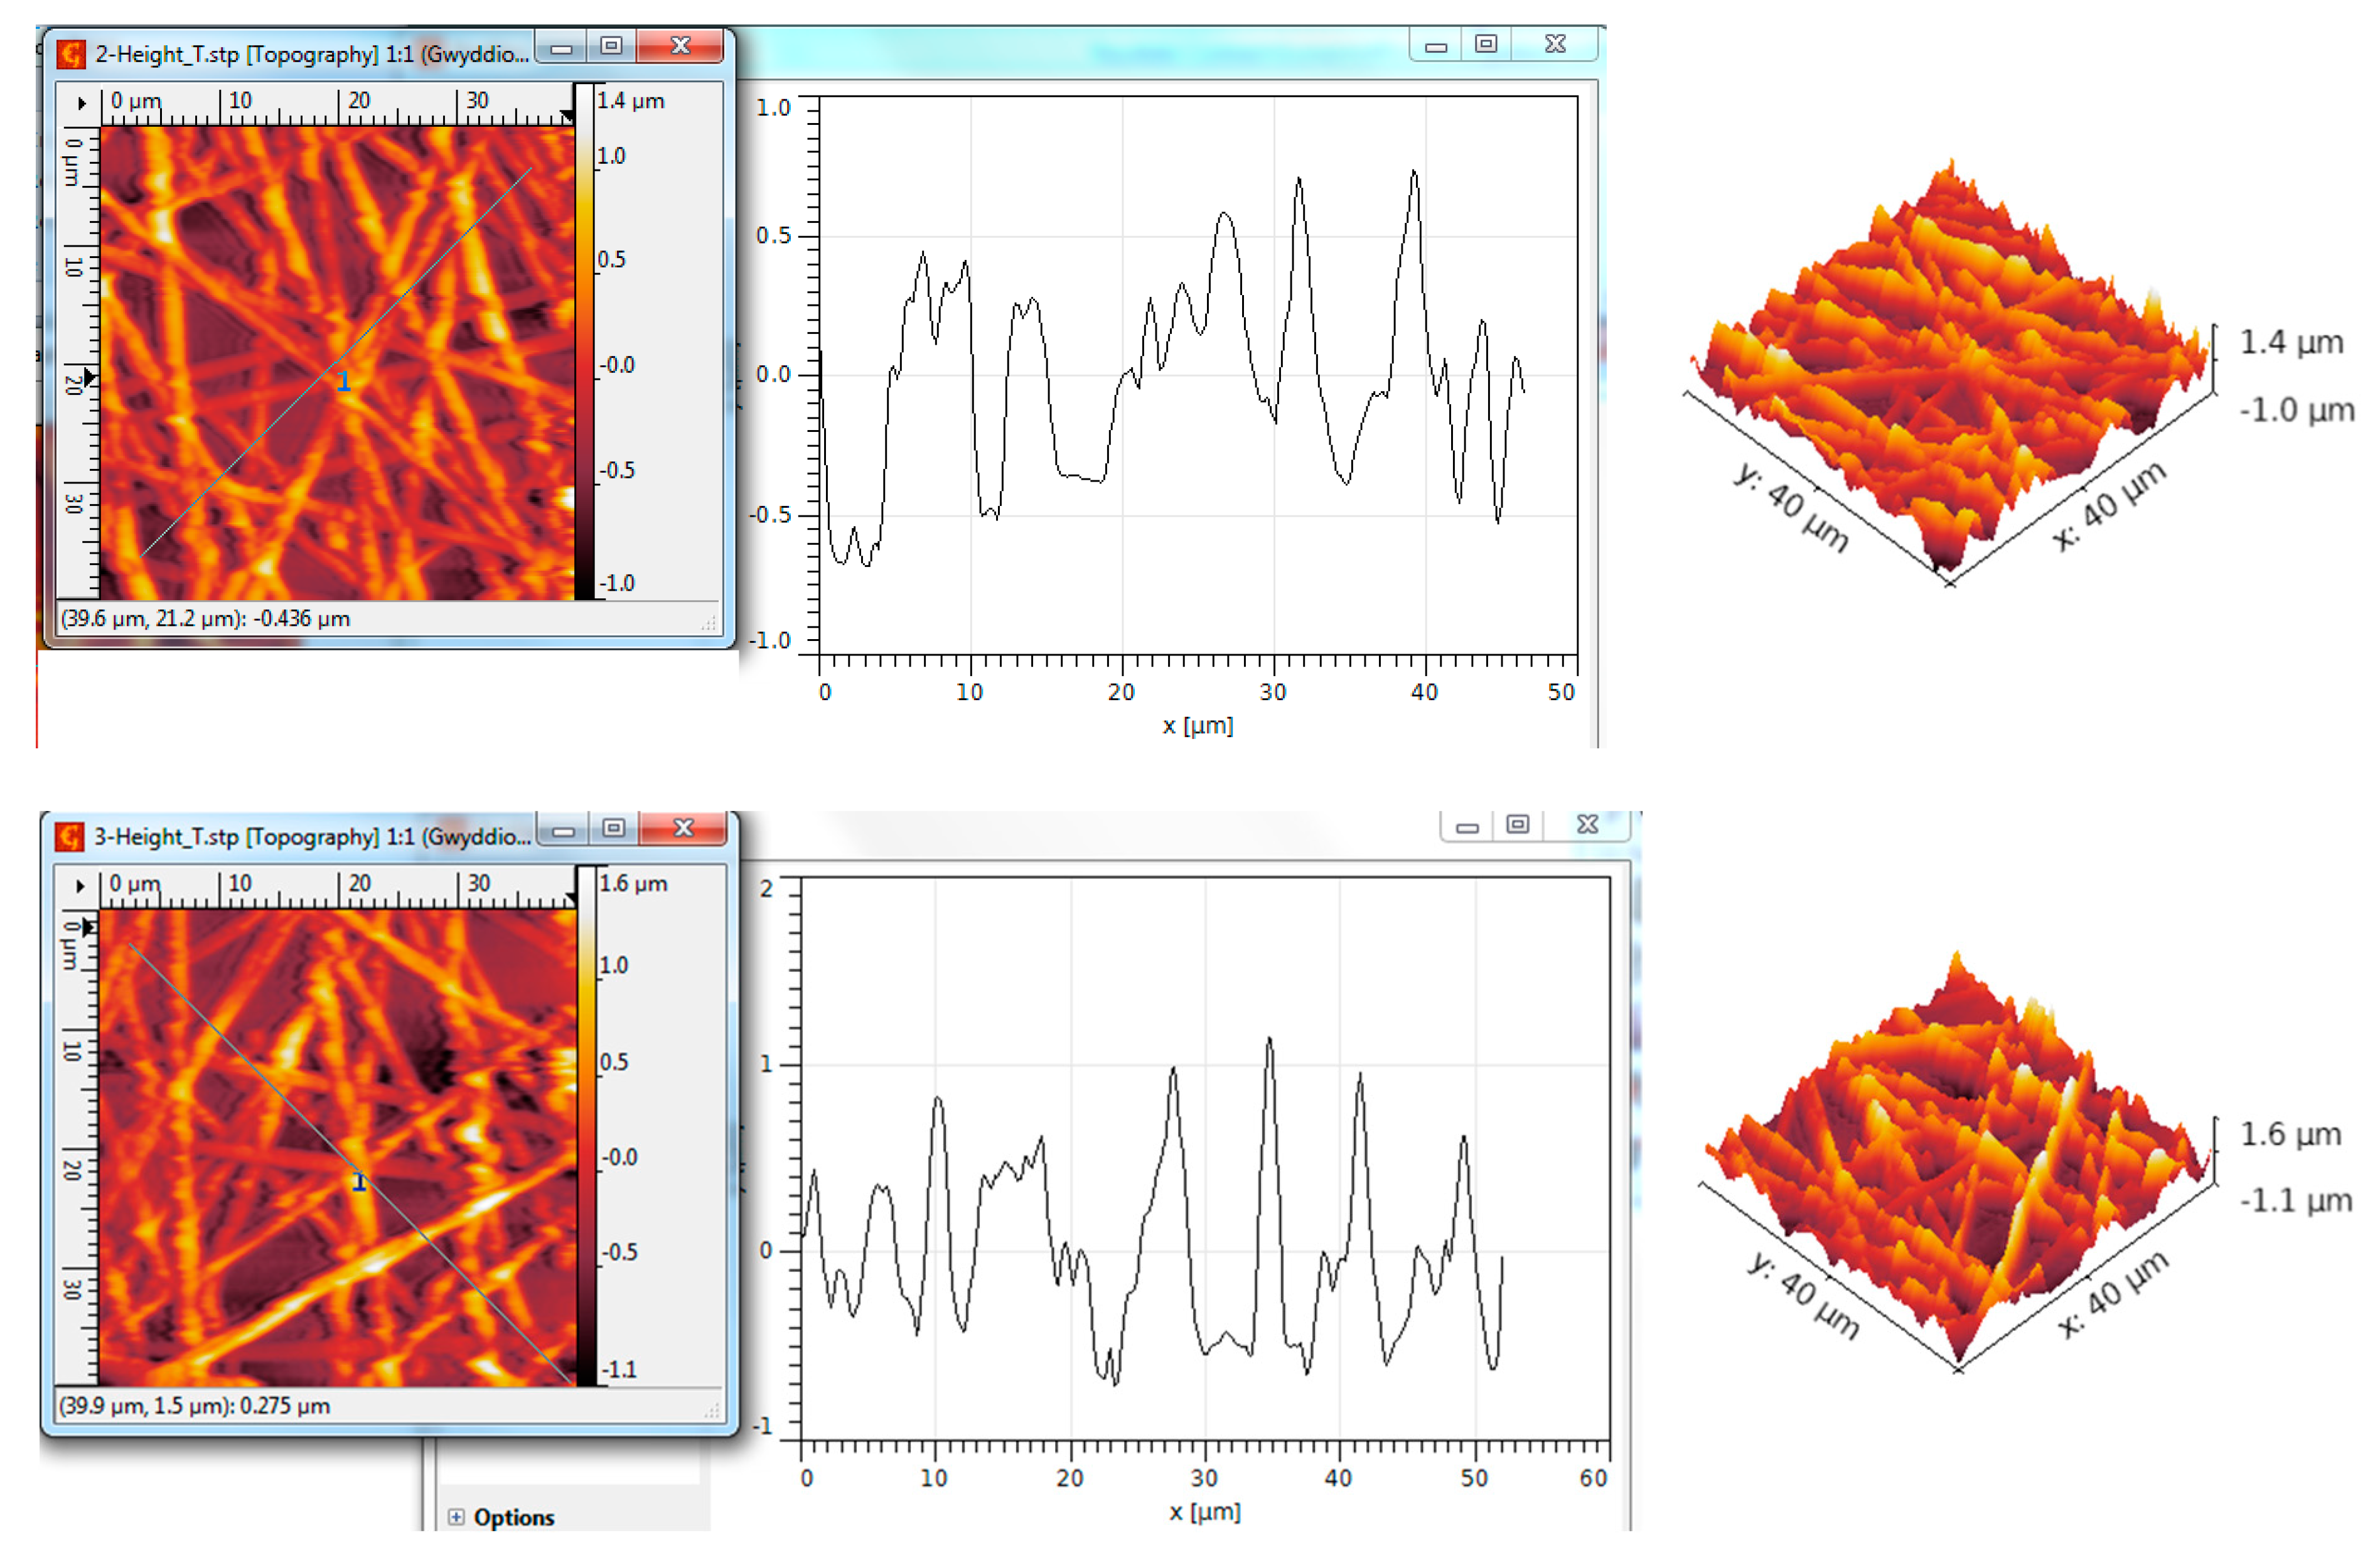Viewport: 2380px width, 1567px height.
Task: Maximize the 3-Height_T.stp topography window
Action: pos(614,828)
